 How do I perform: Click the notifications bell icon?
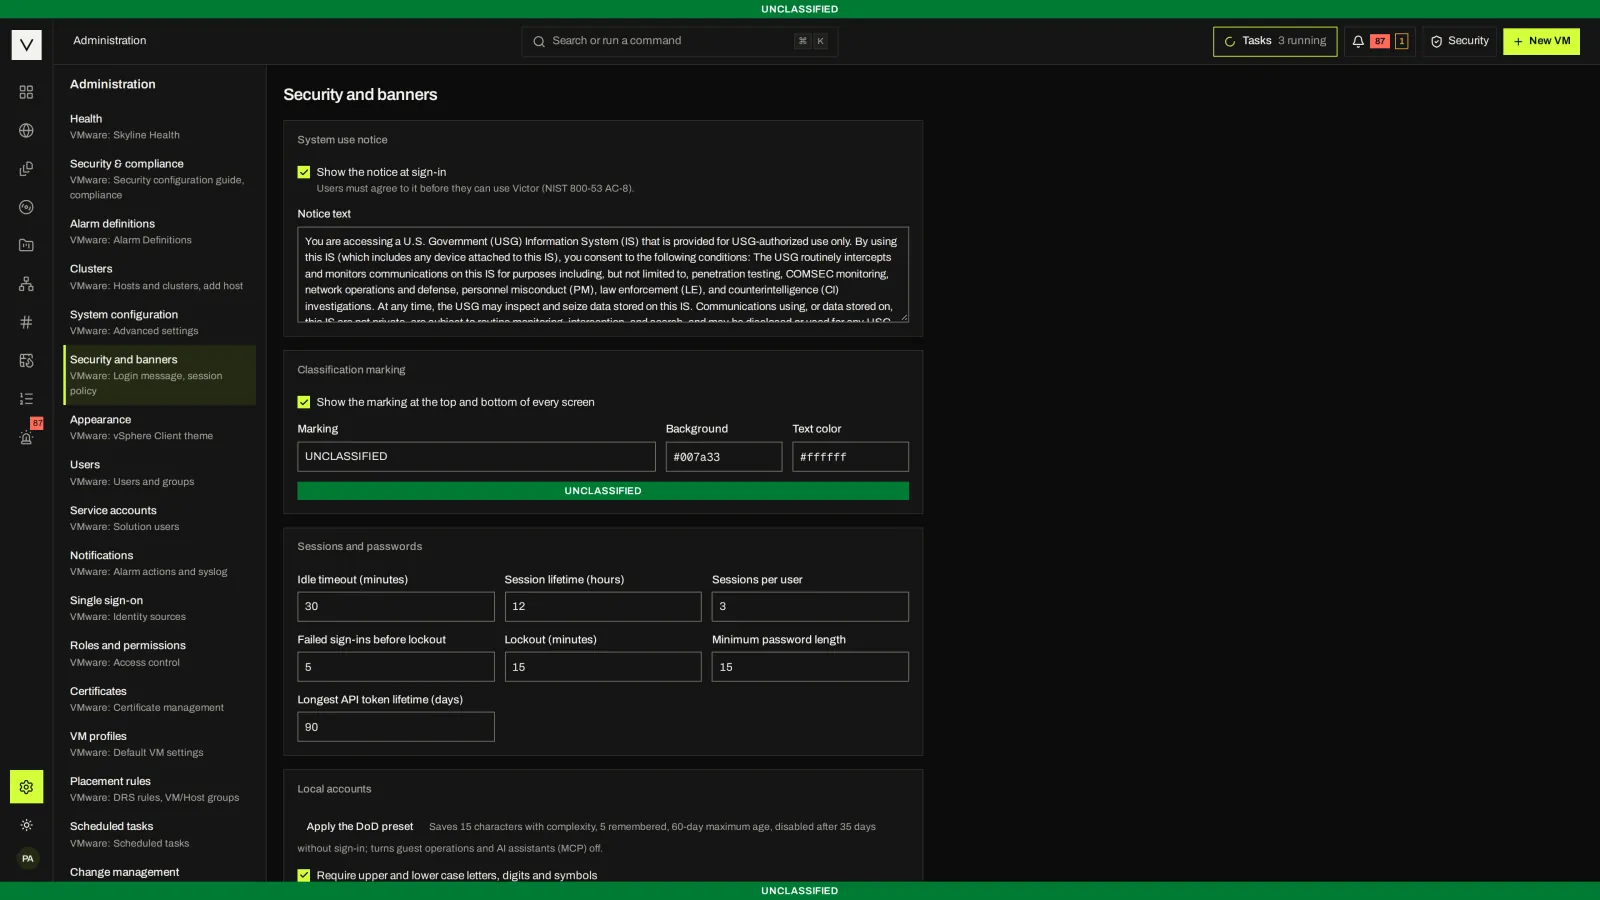pos(1358,41)
